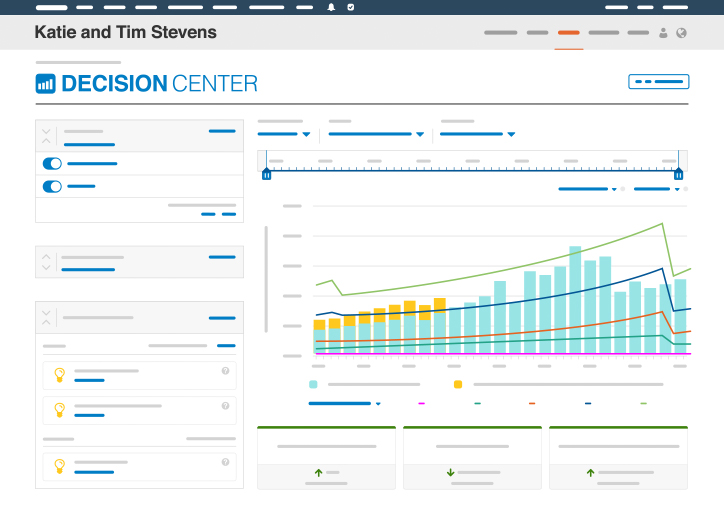Viewport: 724px width, 513px height.
Task: Click the globe icon in the header
Action: pyautogui.click(x=682, y=33)
